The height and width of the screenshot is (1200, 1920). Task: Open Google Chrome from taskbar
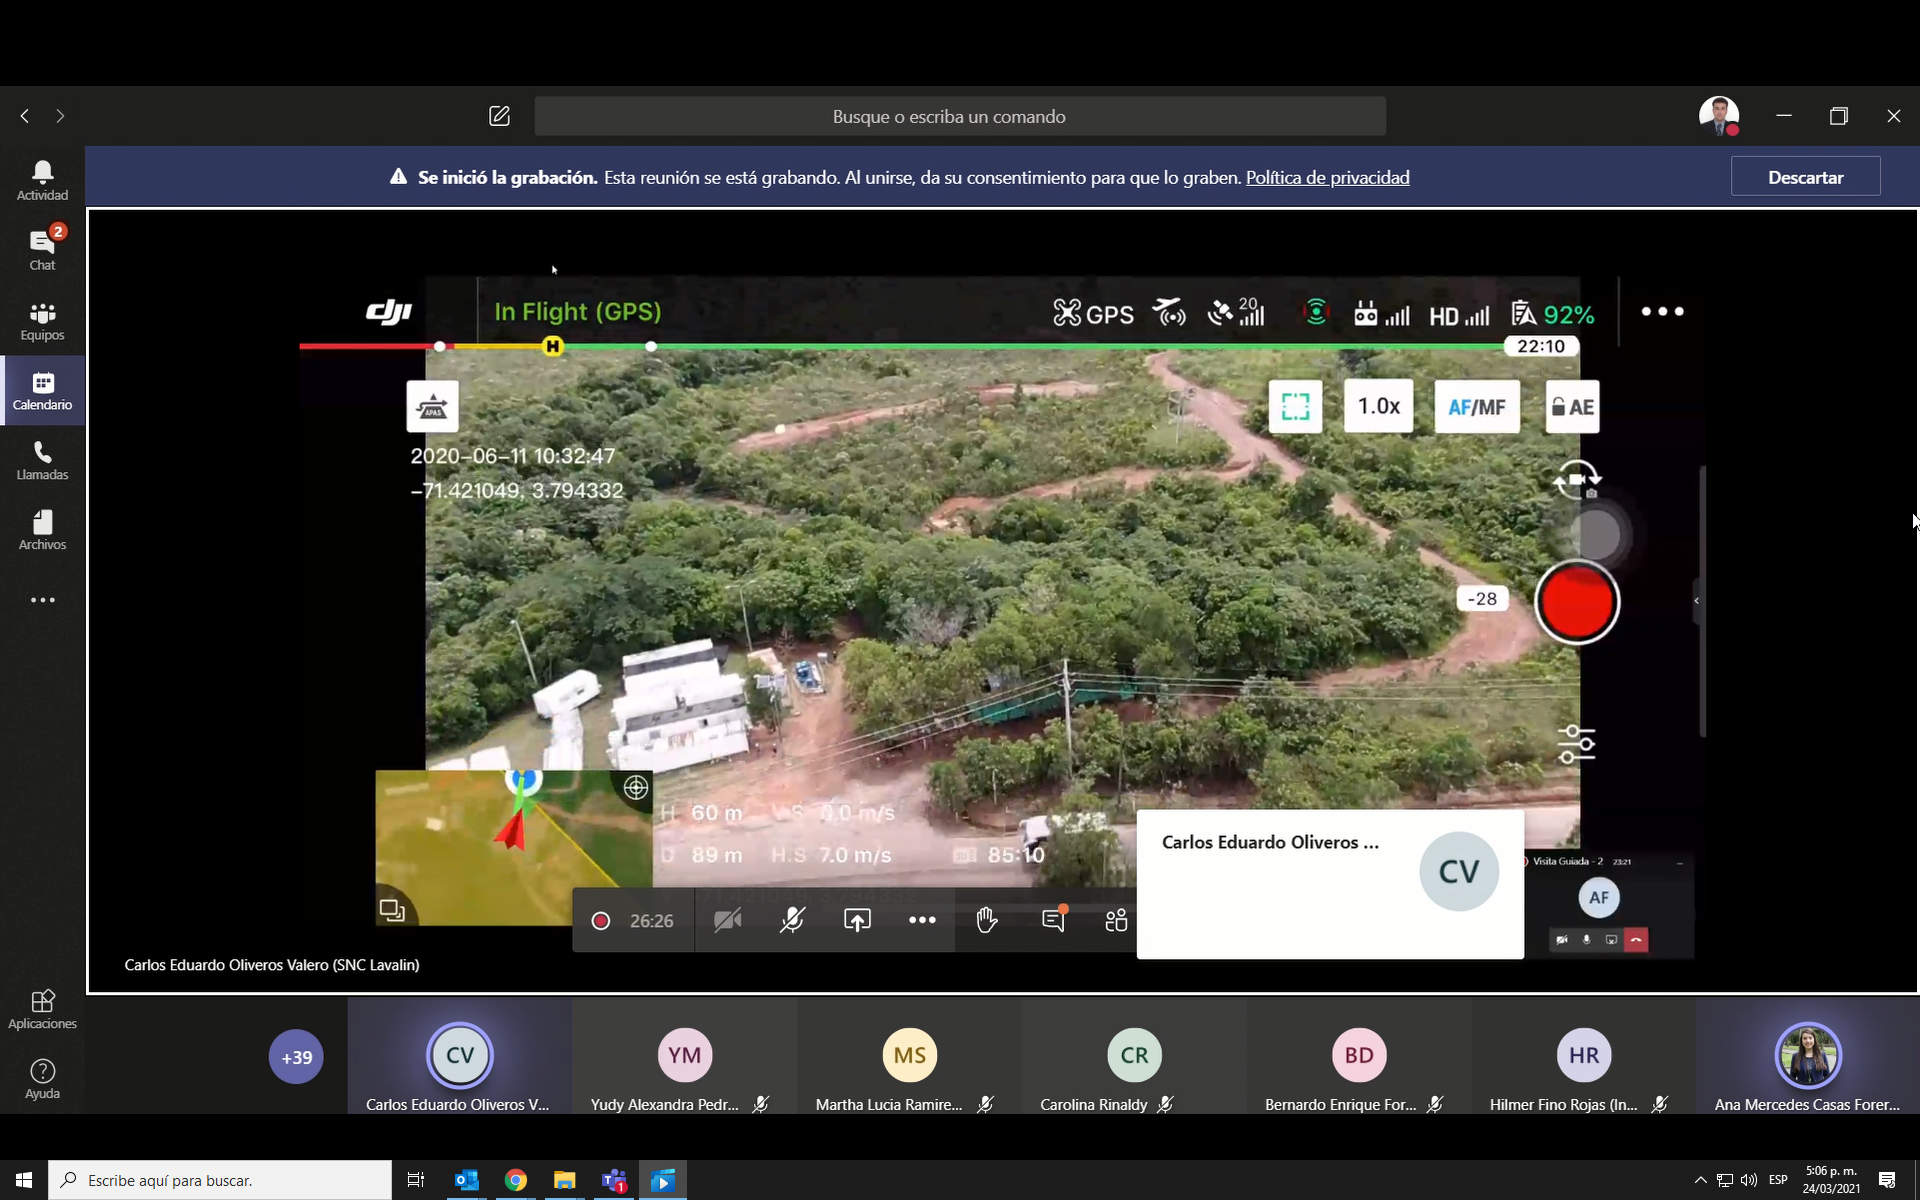coord(515,1180)
